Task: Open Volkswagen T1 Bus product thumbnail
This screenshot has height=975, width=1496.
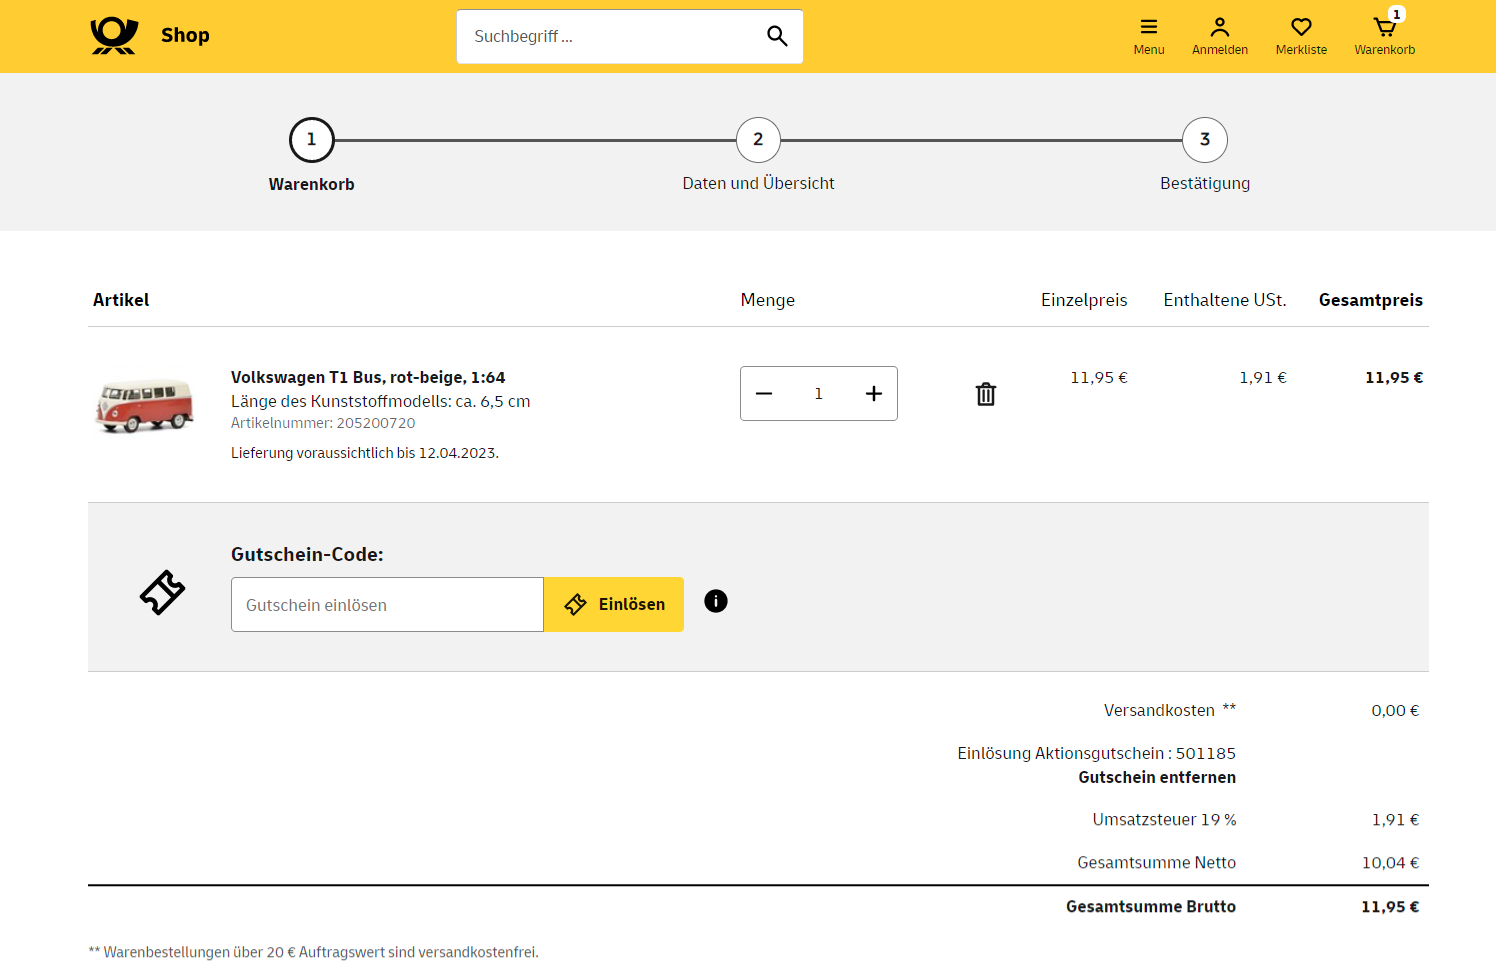Action: click(144, 405)
